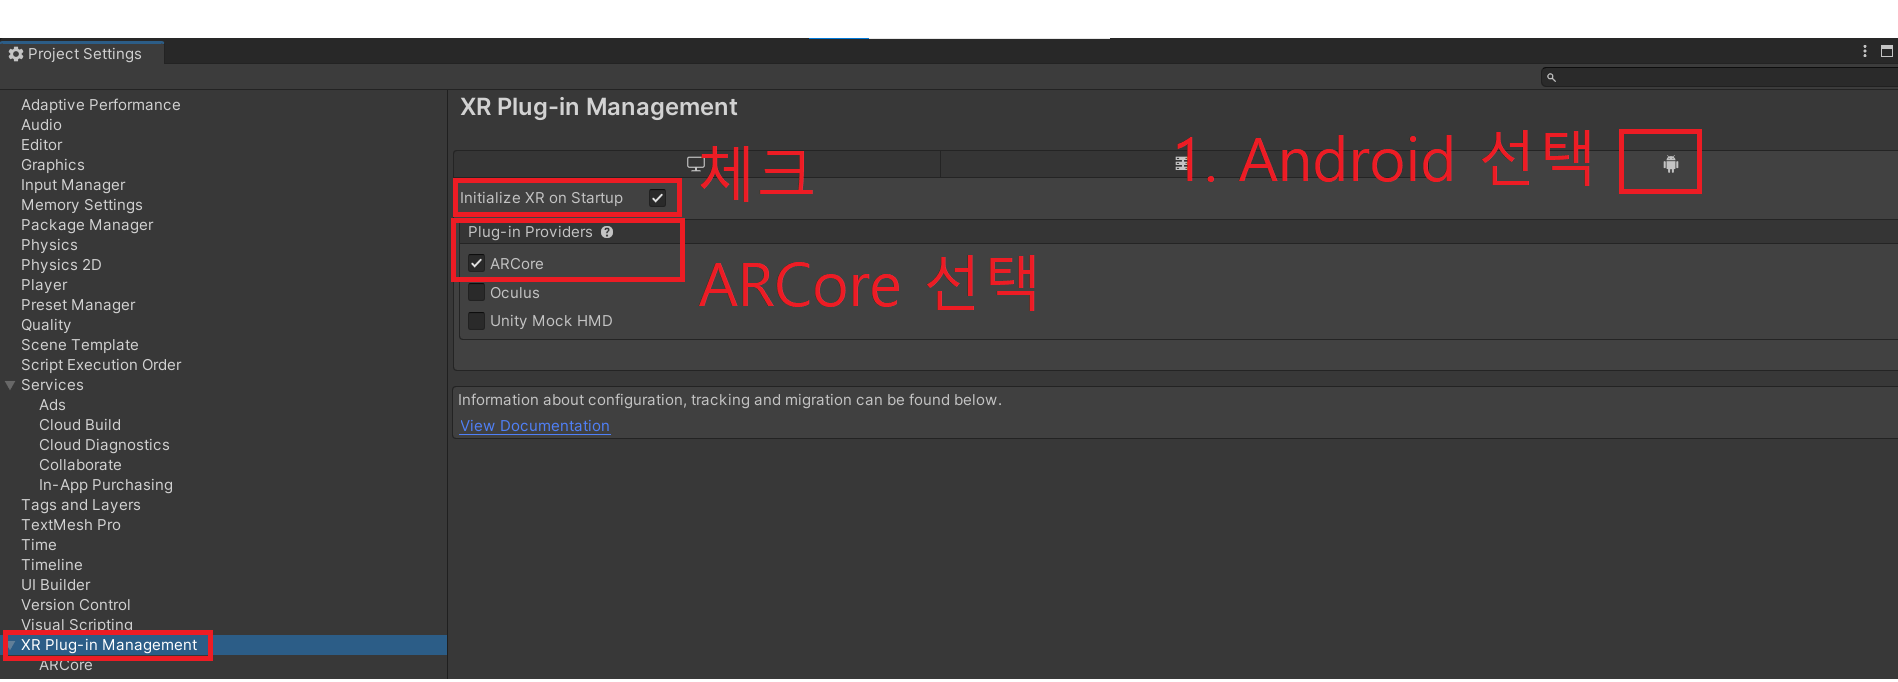Open Version Control settings
1898x682 pixels.
pos(76,605)
